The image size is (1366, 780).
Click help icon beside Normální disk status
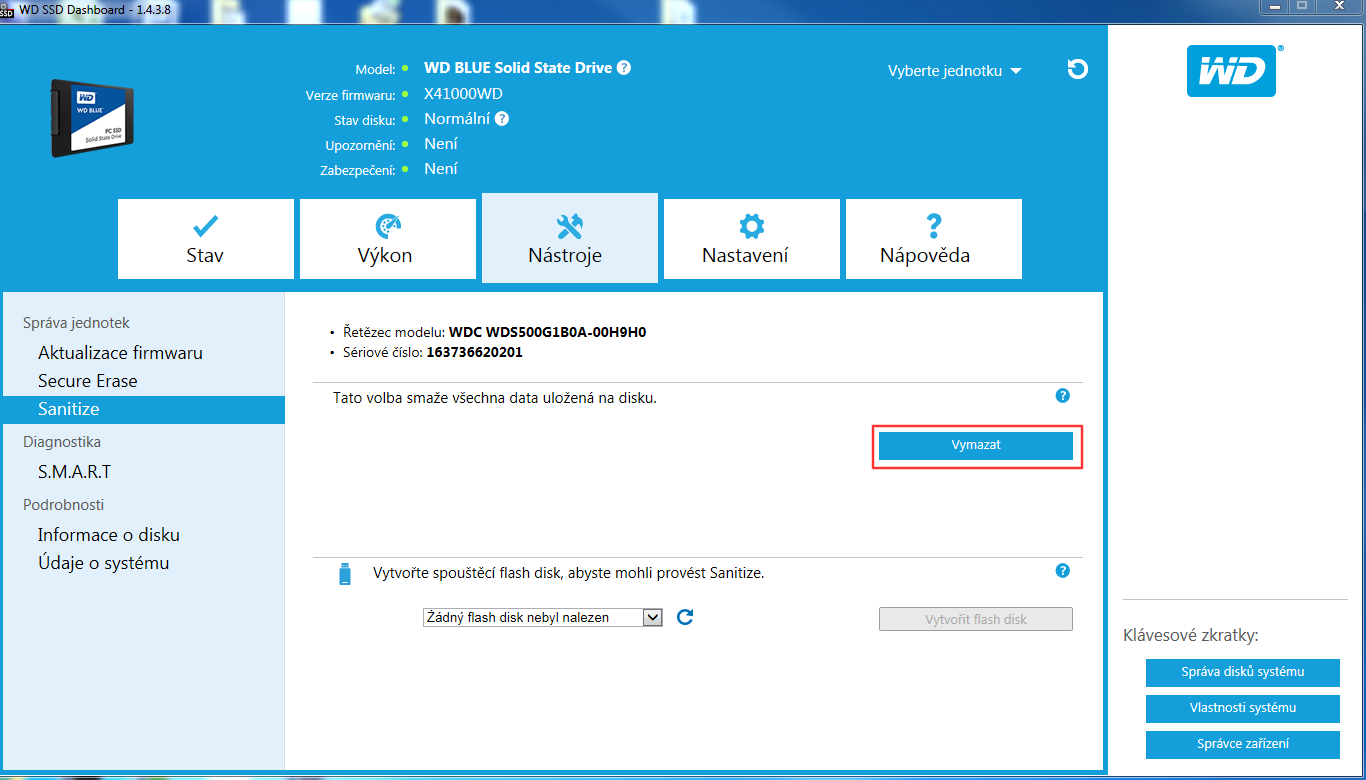tap(502, 119)
